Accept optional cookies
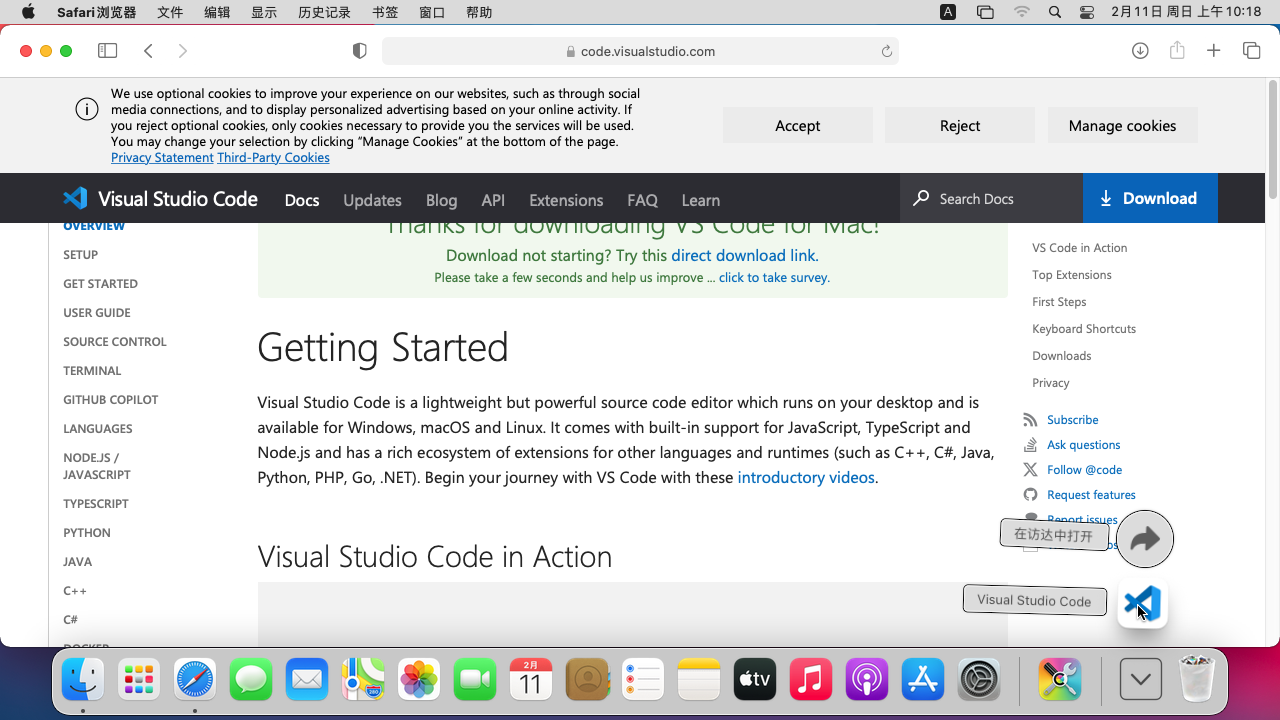Viewport: 1280px width, 720px height. (x=797, y=125)
